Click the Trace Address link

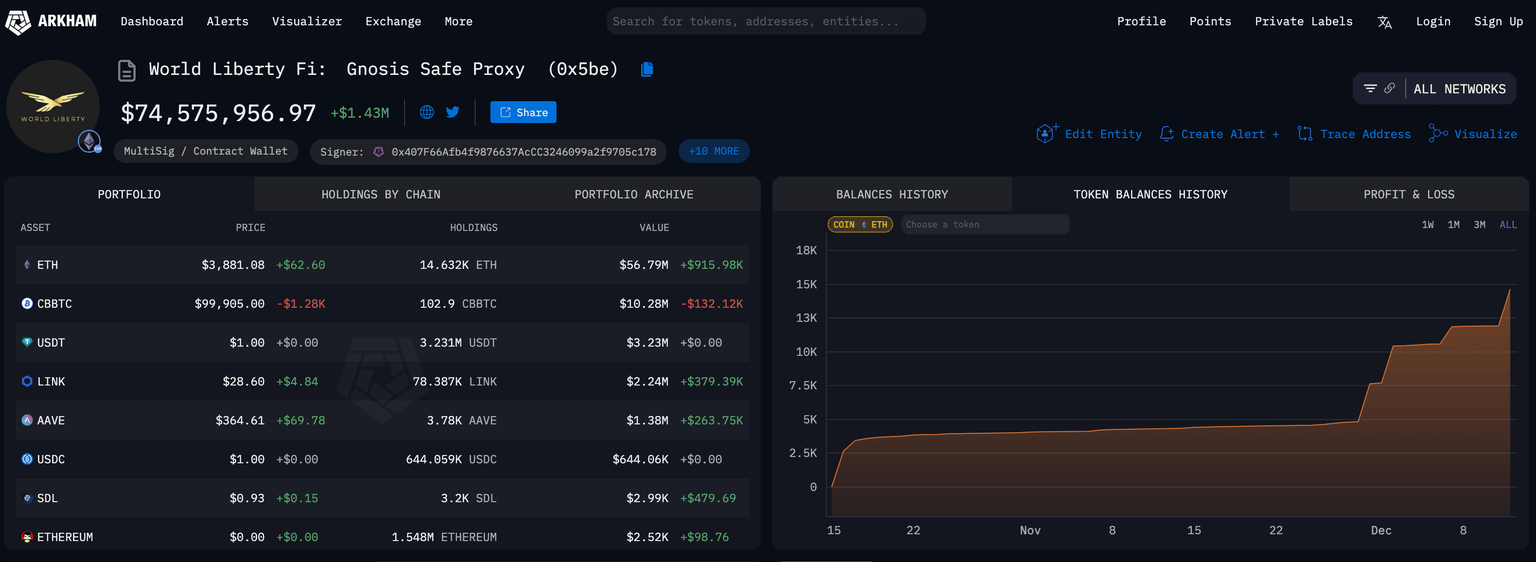click(x=1353, y=134)
